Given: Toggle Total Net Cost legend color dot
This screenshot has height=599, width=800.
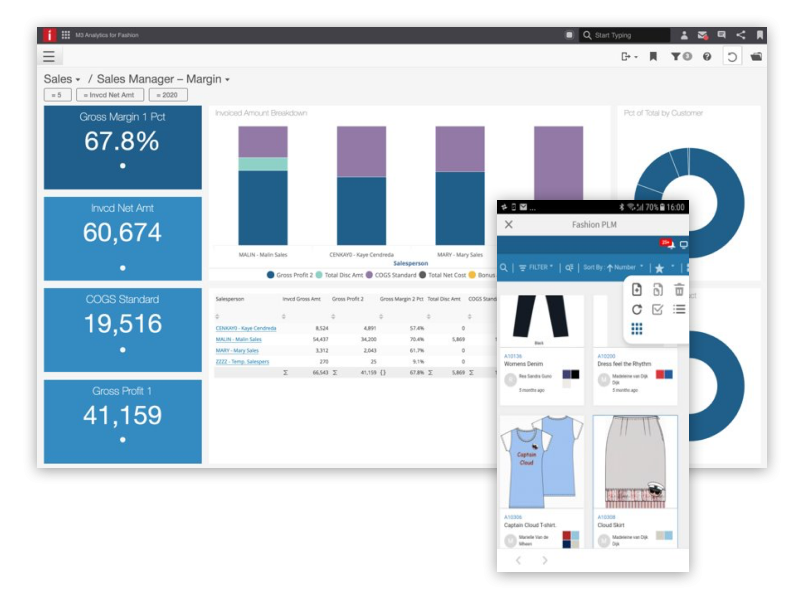Looking at the screenshot, I should (422, 275).
